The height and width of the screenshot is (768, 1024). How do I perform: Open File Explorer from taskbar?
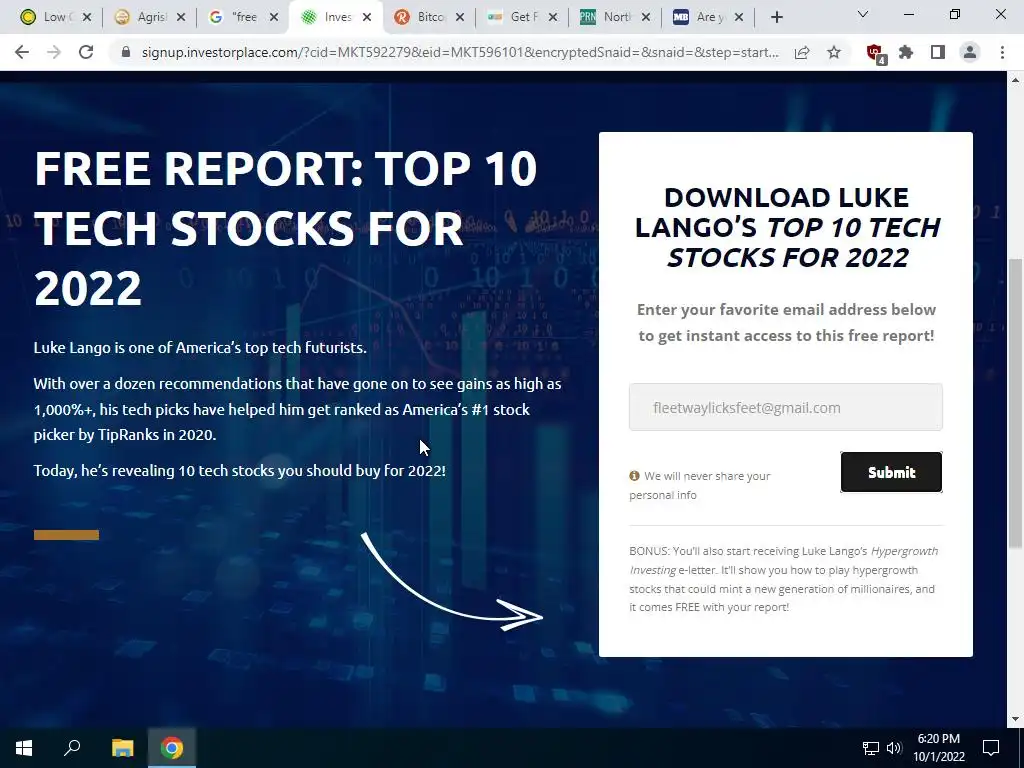coord(122,748)
